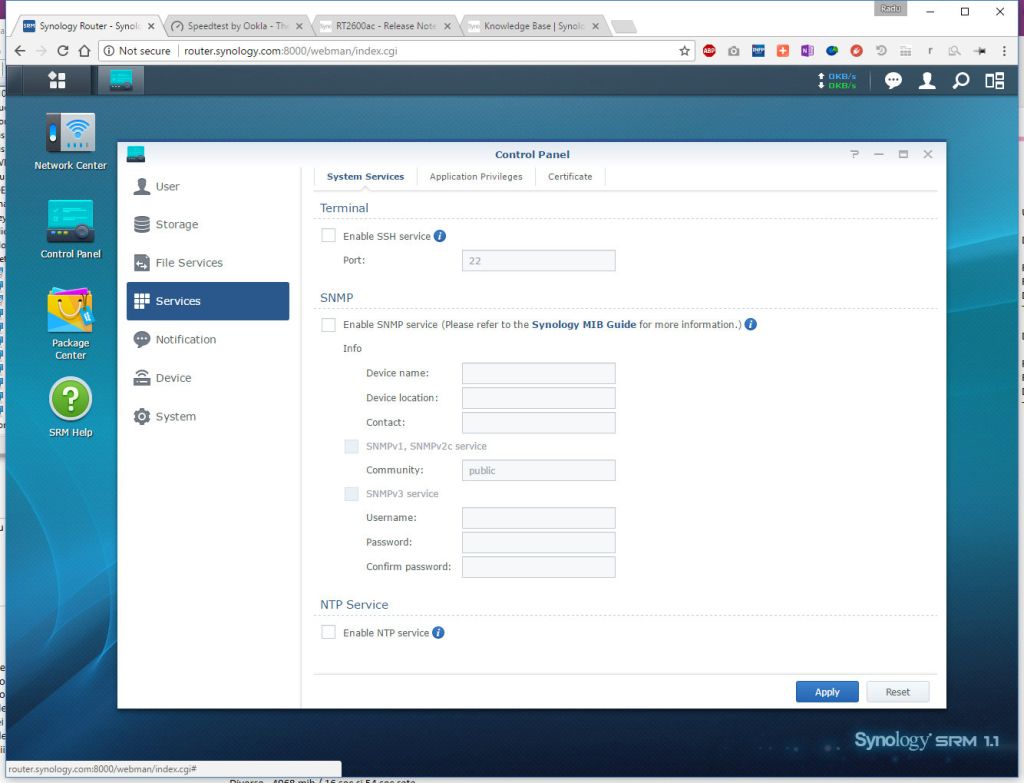This screenshot has width=1024, height=783.
Task: Click the Device location field
Action: [538, 398]
